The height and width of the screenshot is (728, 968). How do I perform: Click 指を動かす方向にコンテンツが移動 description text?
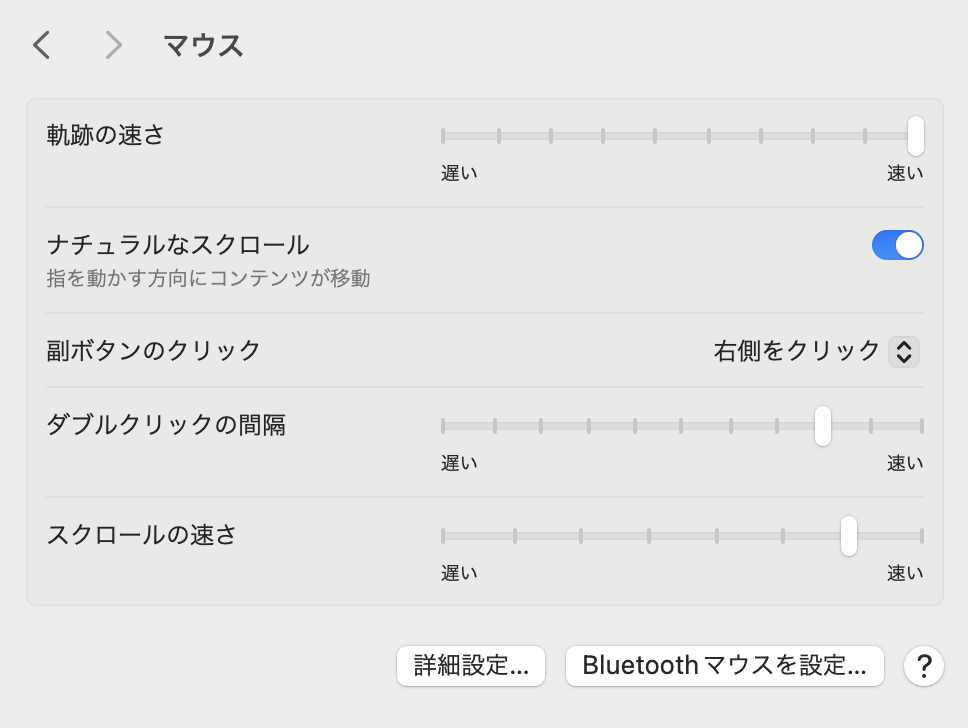coord(208,278)
